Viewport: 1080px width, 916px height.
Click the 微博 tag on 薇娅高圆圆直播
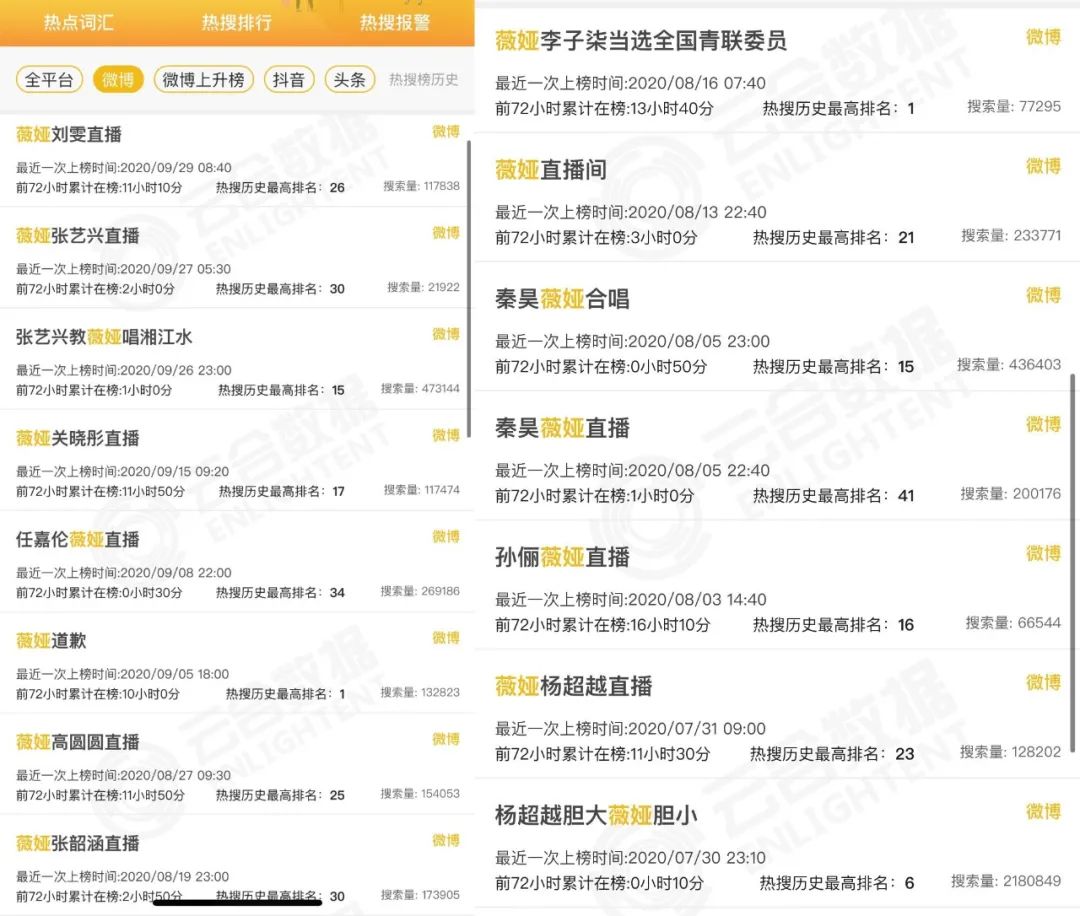(446, 739)
